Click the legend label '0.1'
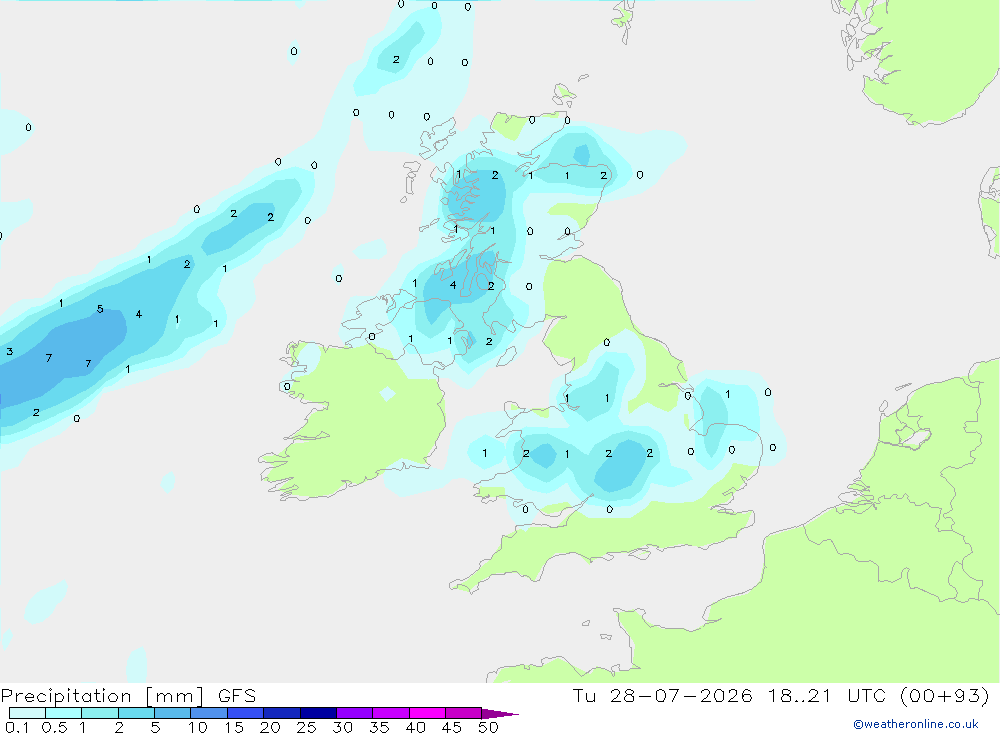 point(17,727)
